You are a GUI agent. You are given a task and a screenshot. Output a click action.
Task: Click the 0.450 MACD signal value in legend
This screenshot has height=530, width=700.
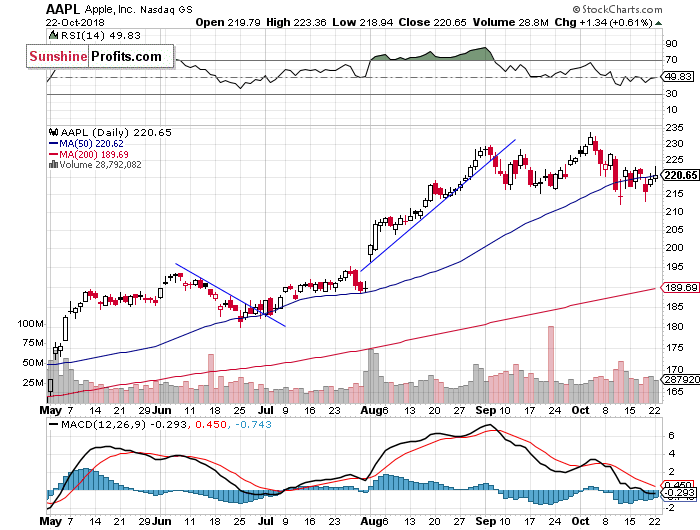click(x=211, y=424)
